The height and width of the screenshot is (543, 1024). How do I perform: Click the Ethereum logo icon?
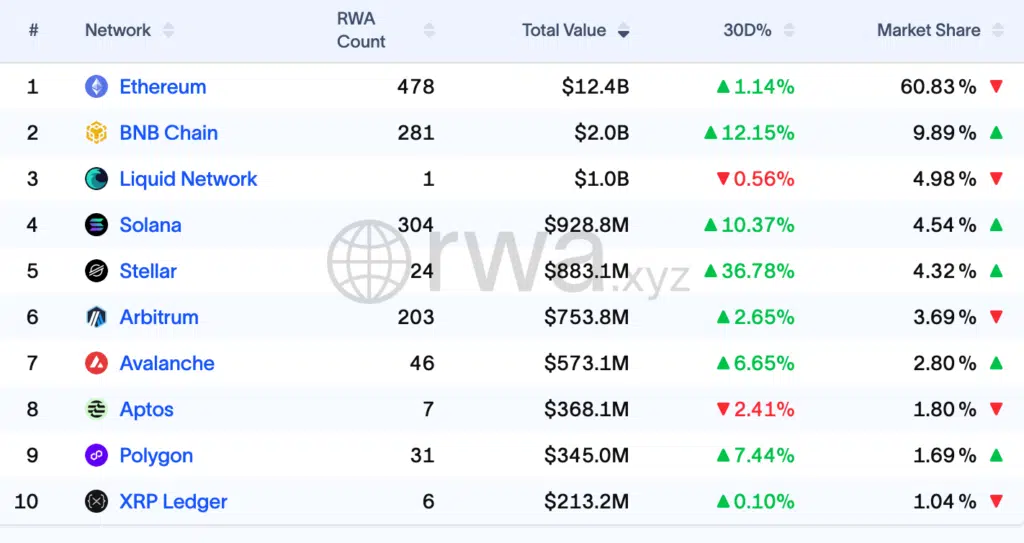point(96,87)
